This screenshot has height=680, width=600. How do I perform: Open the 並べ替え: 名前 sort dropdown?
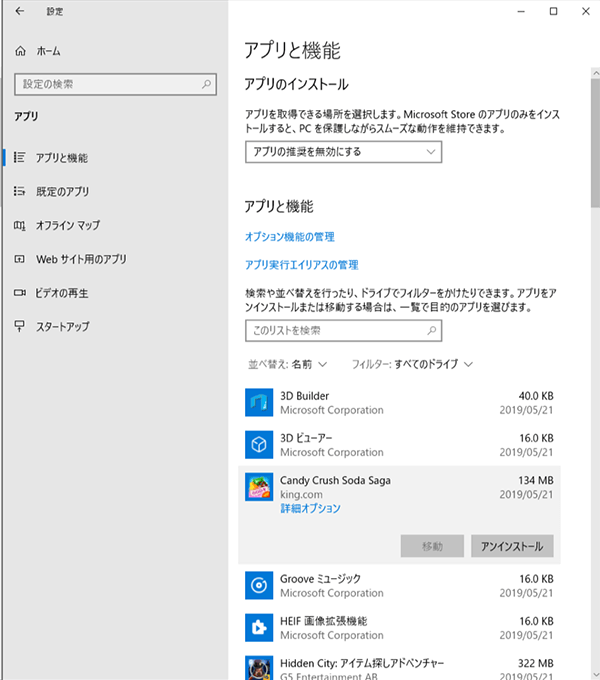click(287, 364)
